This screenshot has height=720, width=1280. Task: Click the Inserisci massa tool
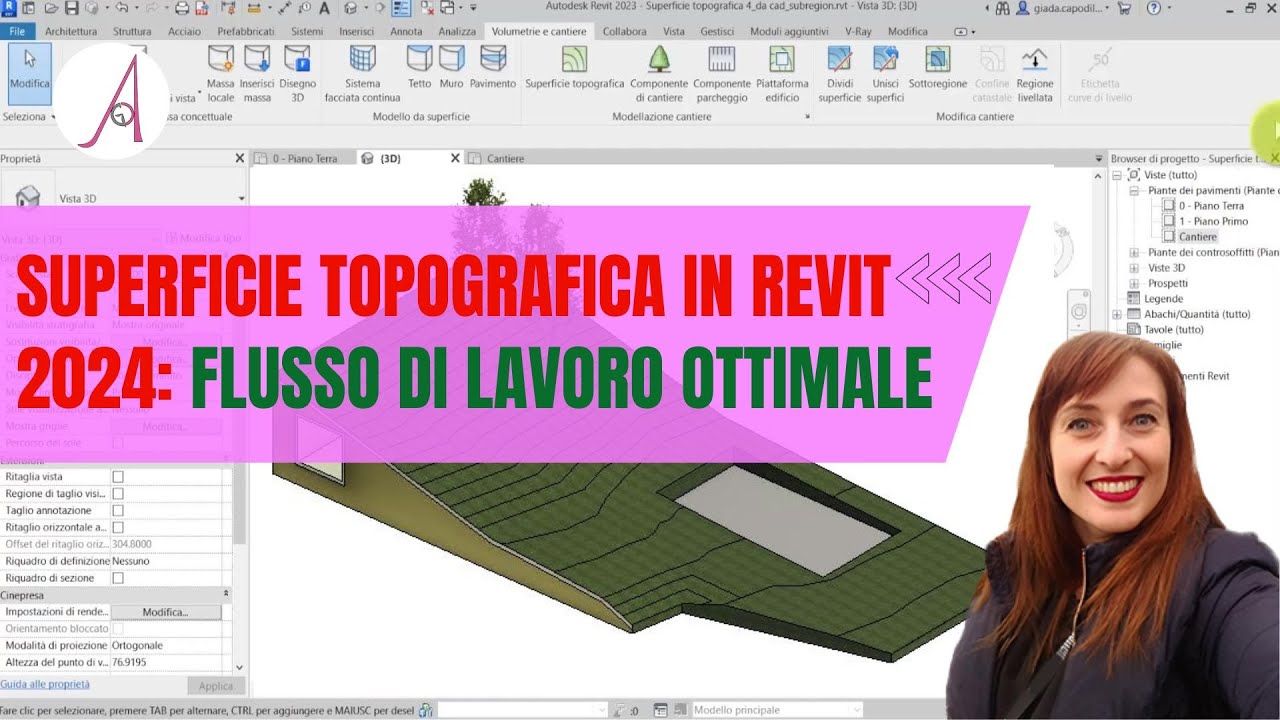pos(257,74)
